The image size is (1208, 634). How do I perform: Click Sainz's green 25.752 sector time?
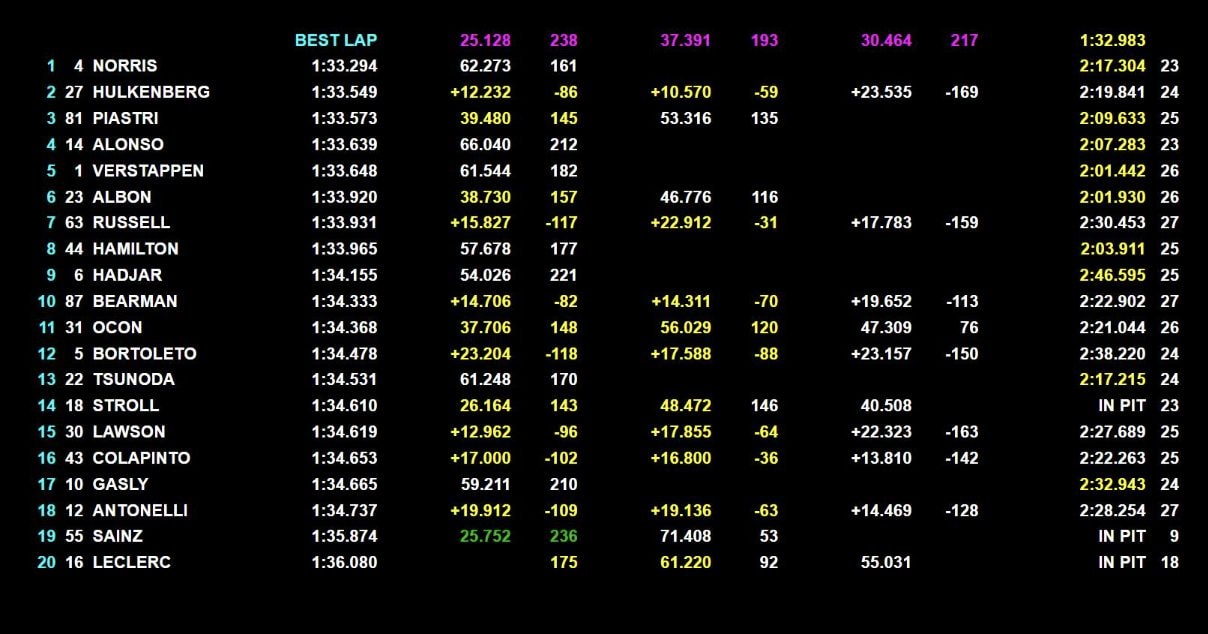(x=485, y=536)
